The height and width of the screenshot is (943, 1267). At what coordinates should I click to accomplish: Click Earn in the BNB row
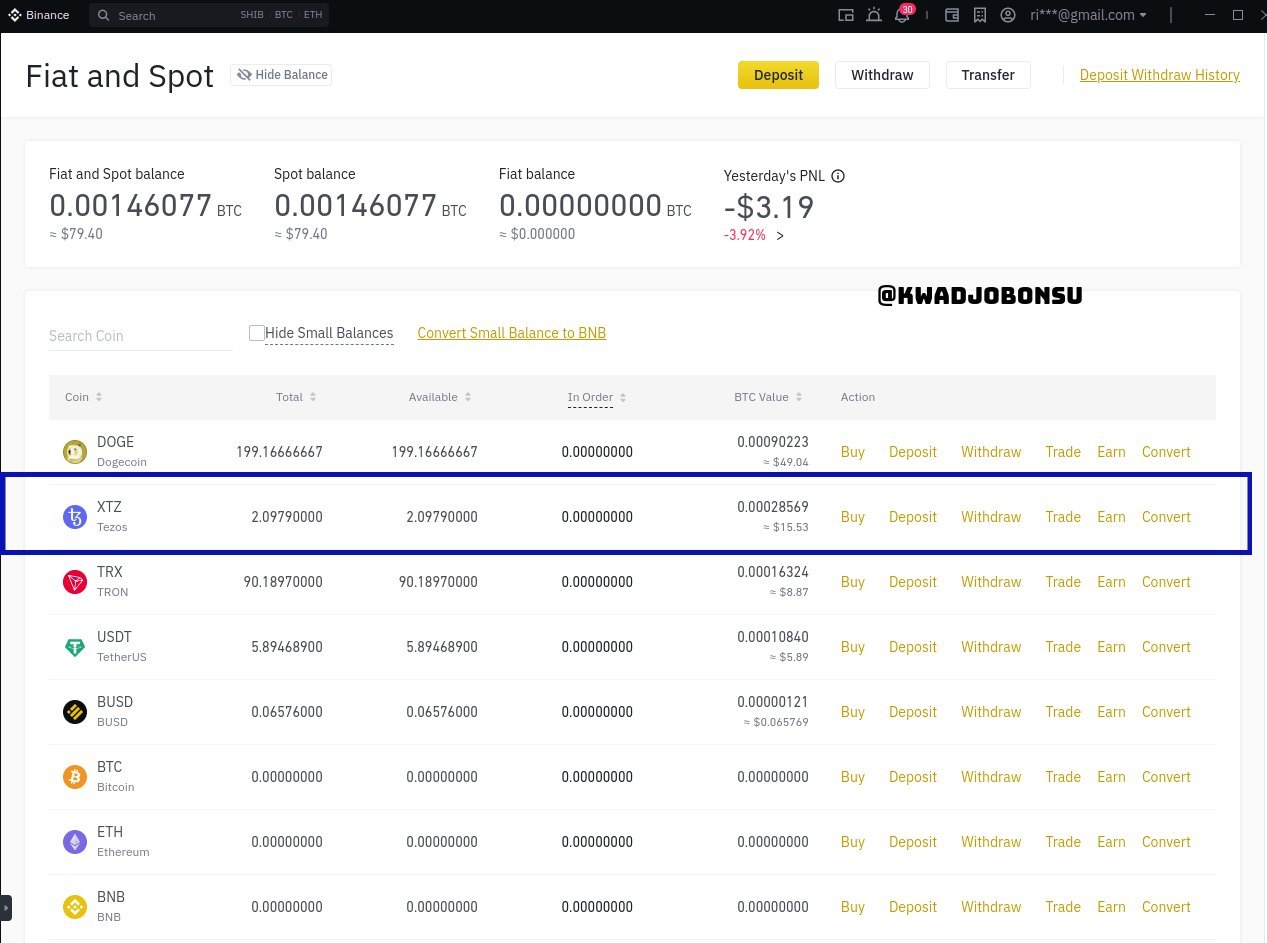[1111, 907]
